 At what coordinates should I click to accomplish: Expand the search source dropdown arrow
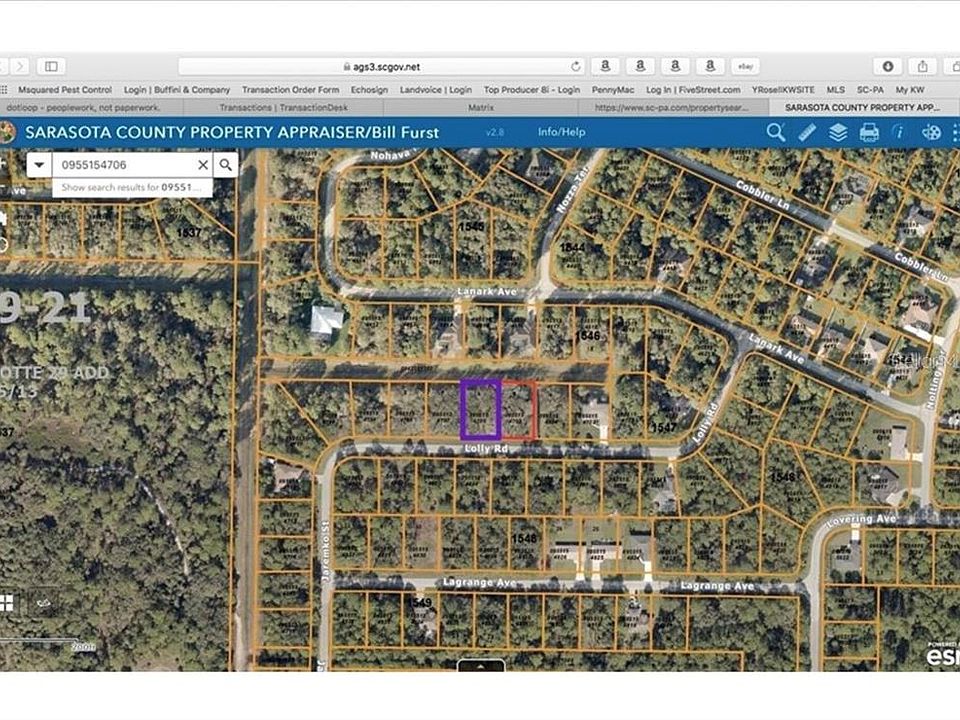pos(39,165)
